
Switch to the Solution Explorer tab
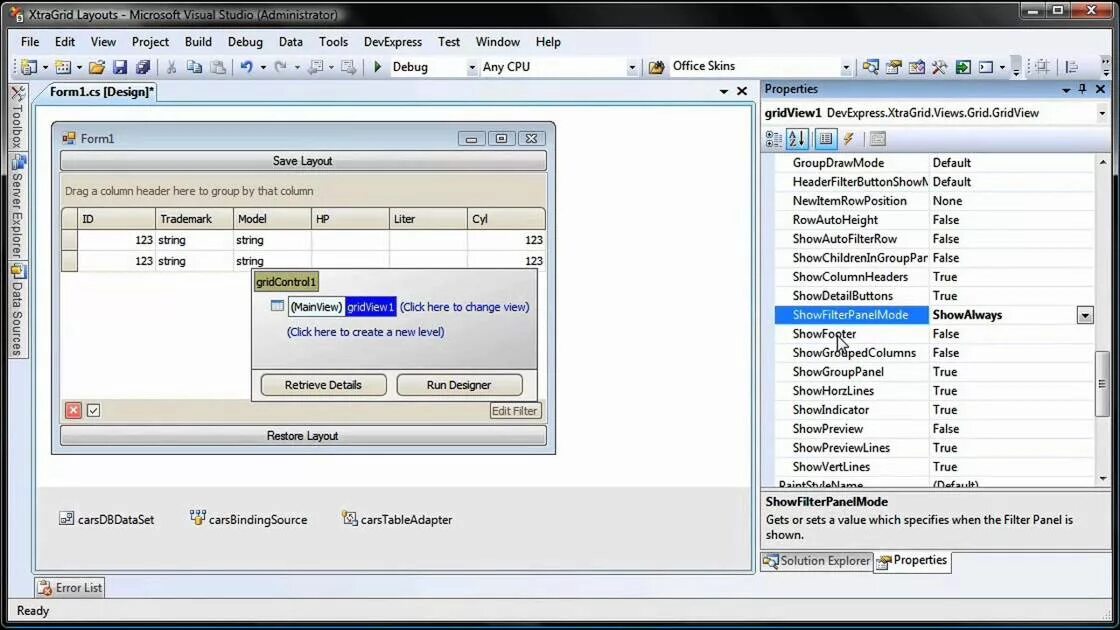coord(816,561)
